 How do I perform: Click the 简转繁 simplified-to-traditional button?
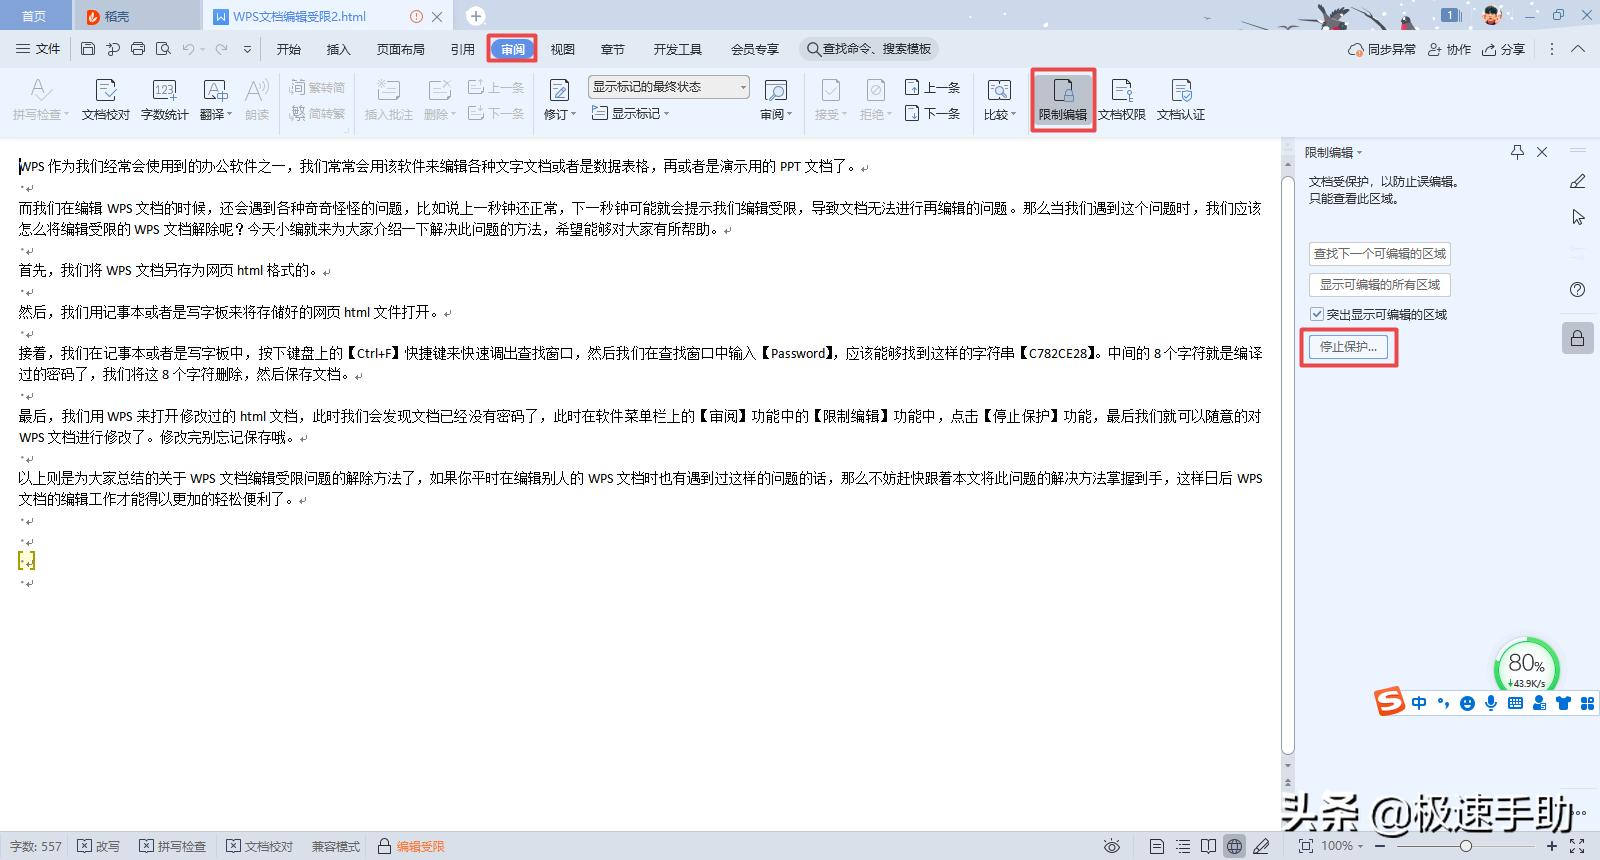click(x=317, y=114)
